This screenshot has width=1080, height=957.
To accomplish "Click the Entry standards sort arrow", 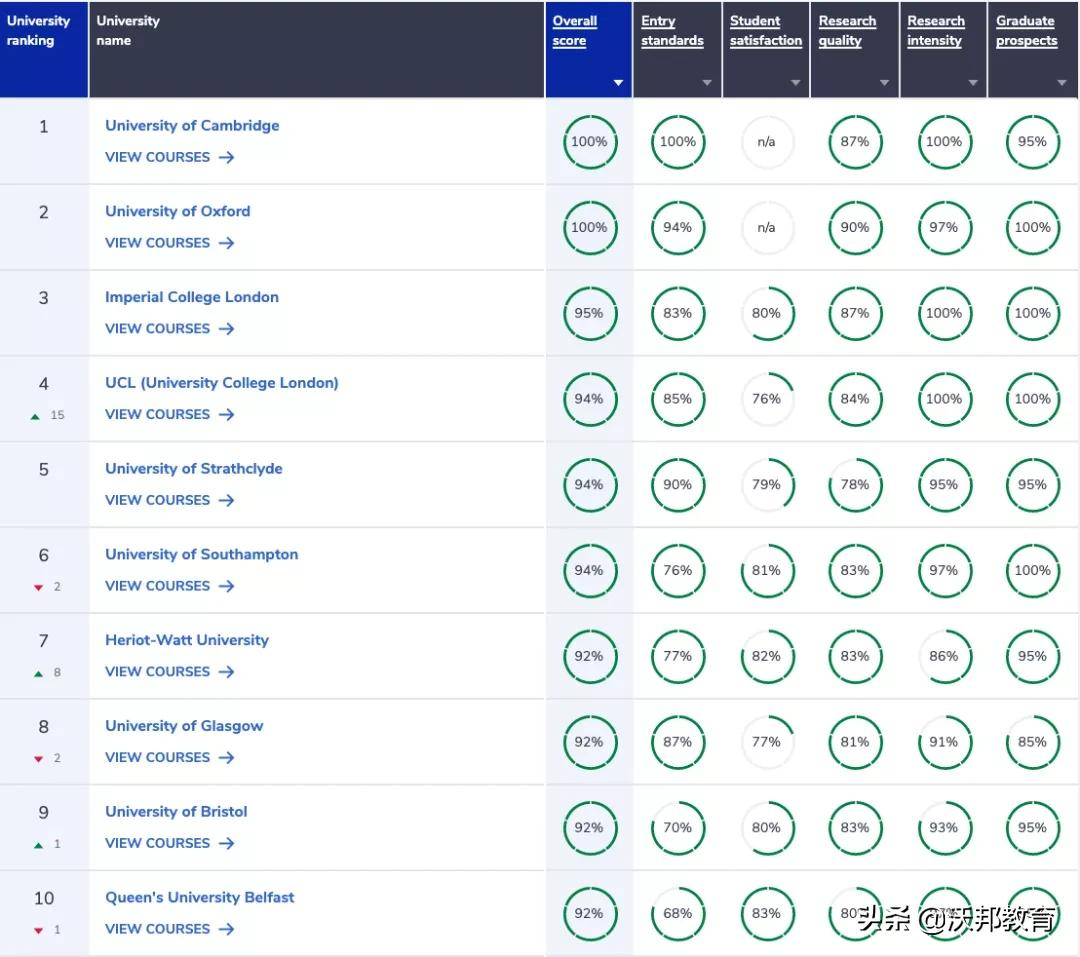I will tap(707, 83).
